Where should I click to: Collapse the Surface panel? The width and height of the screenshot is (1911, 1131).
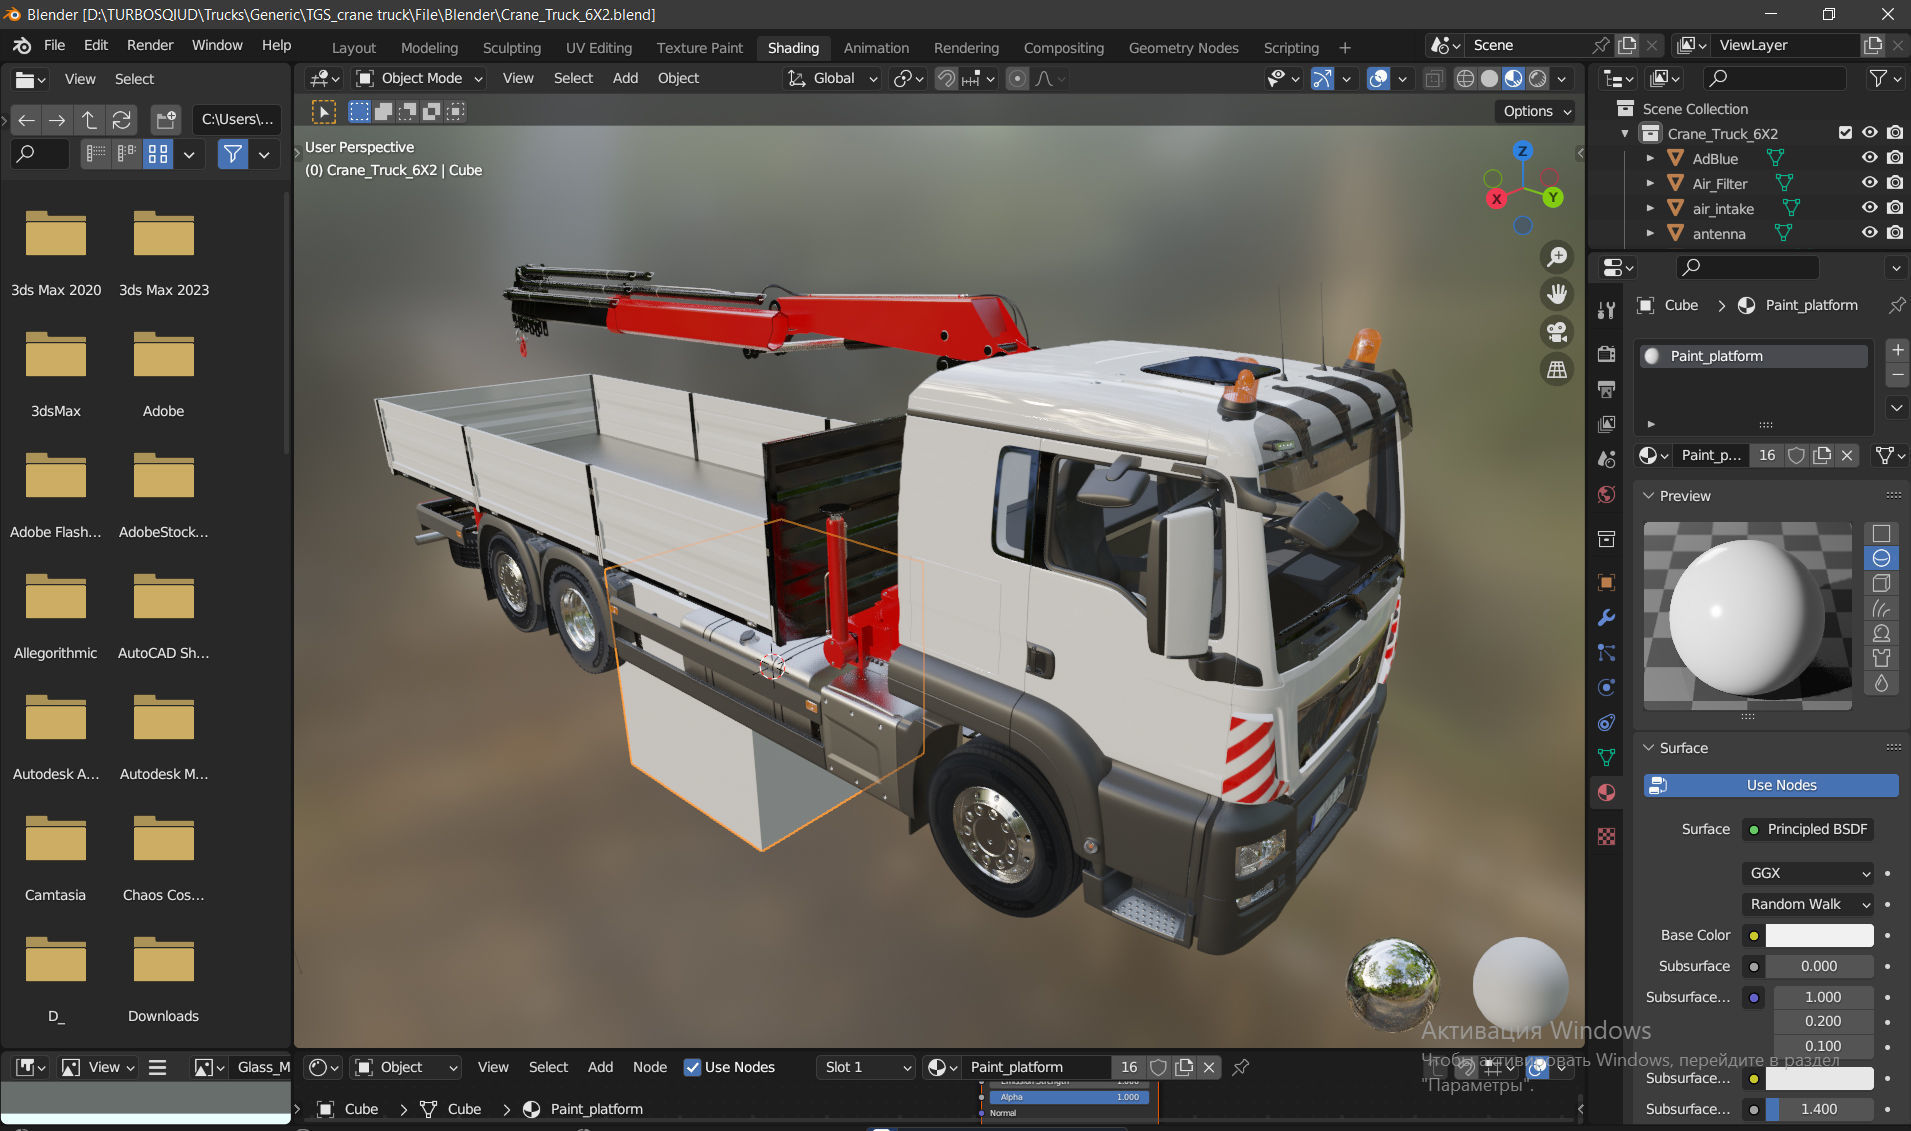click(x=1649, y=748)
